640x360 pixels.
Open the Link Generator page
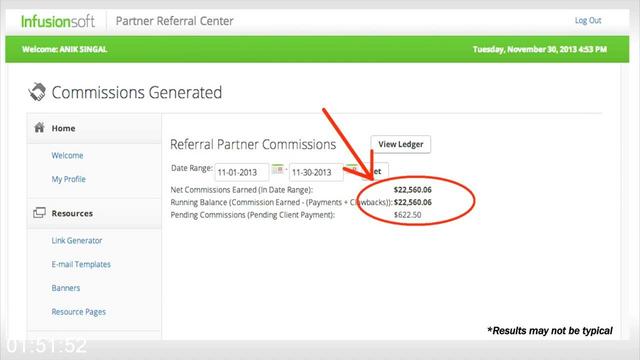77,241
